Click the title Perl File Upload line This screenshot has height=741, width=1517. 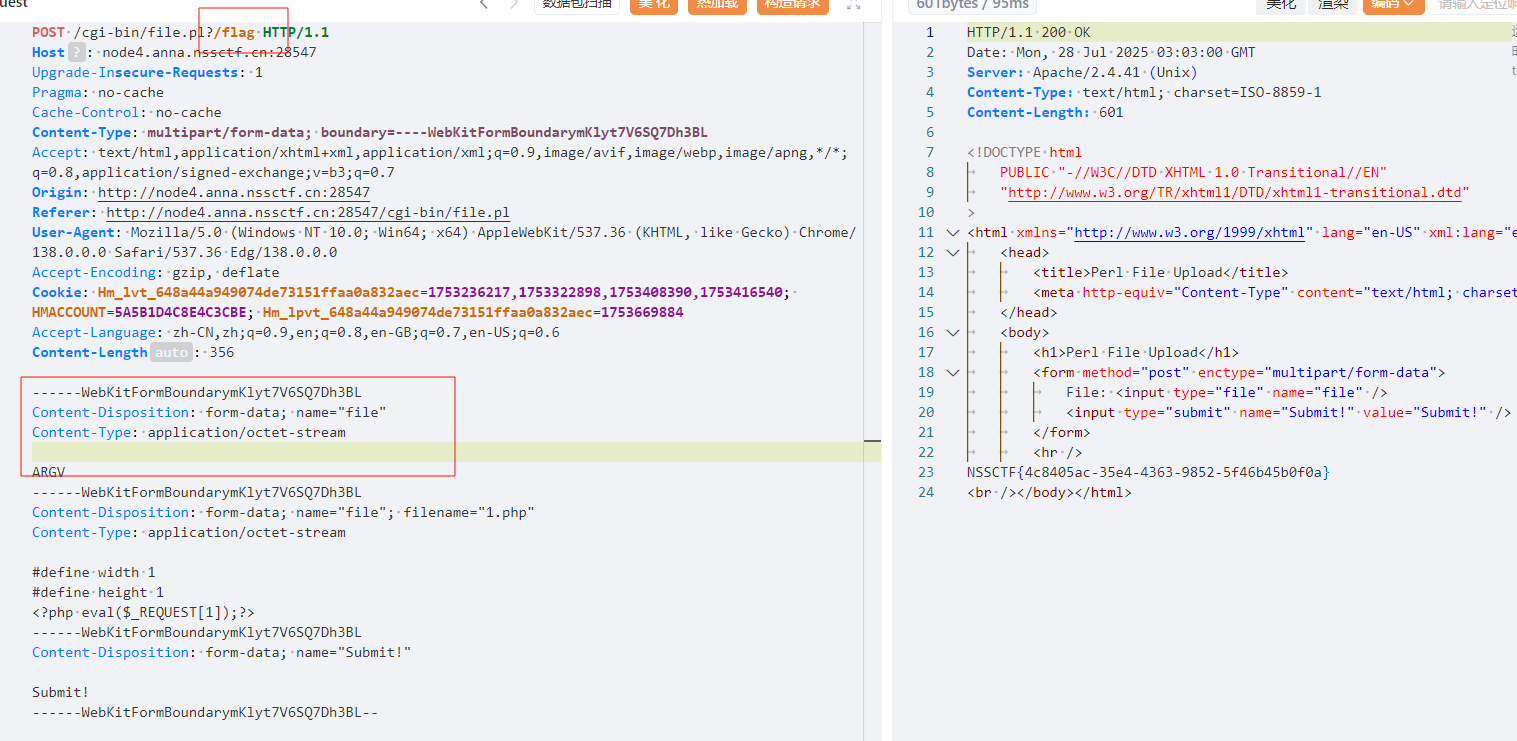pos(1161,272)
